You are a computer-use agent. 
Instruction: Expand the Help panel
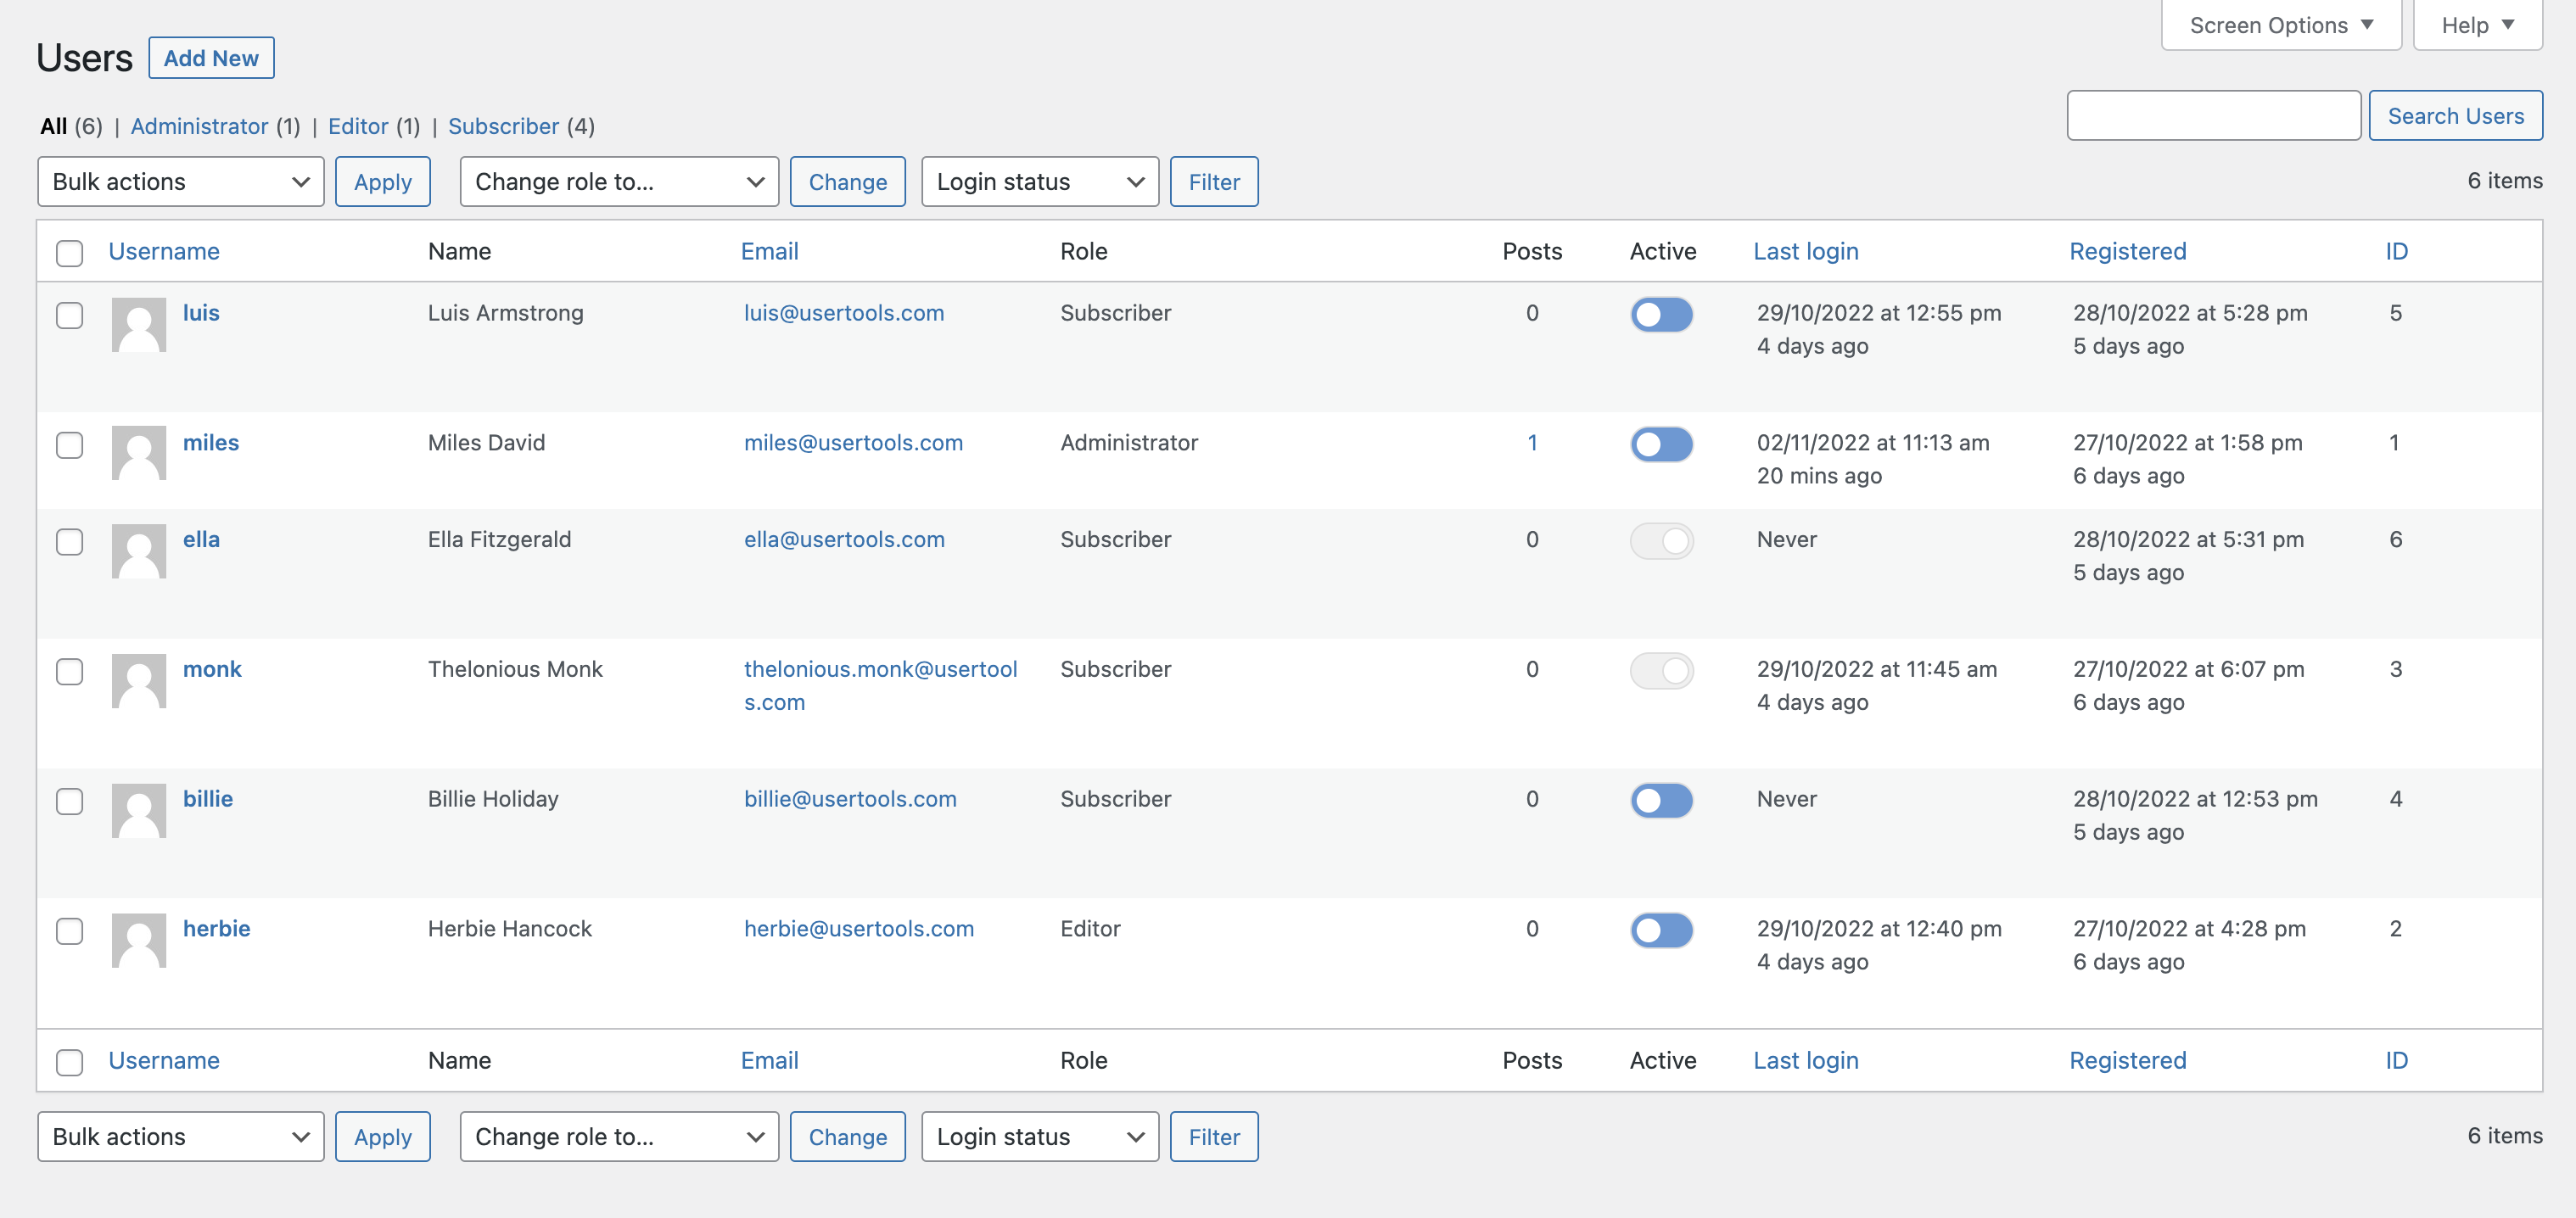pos(2477,25)
